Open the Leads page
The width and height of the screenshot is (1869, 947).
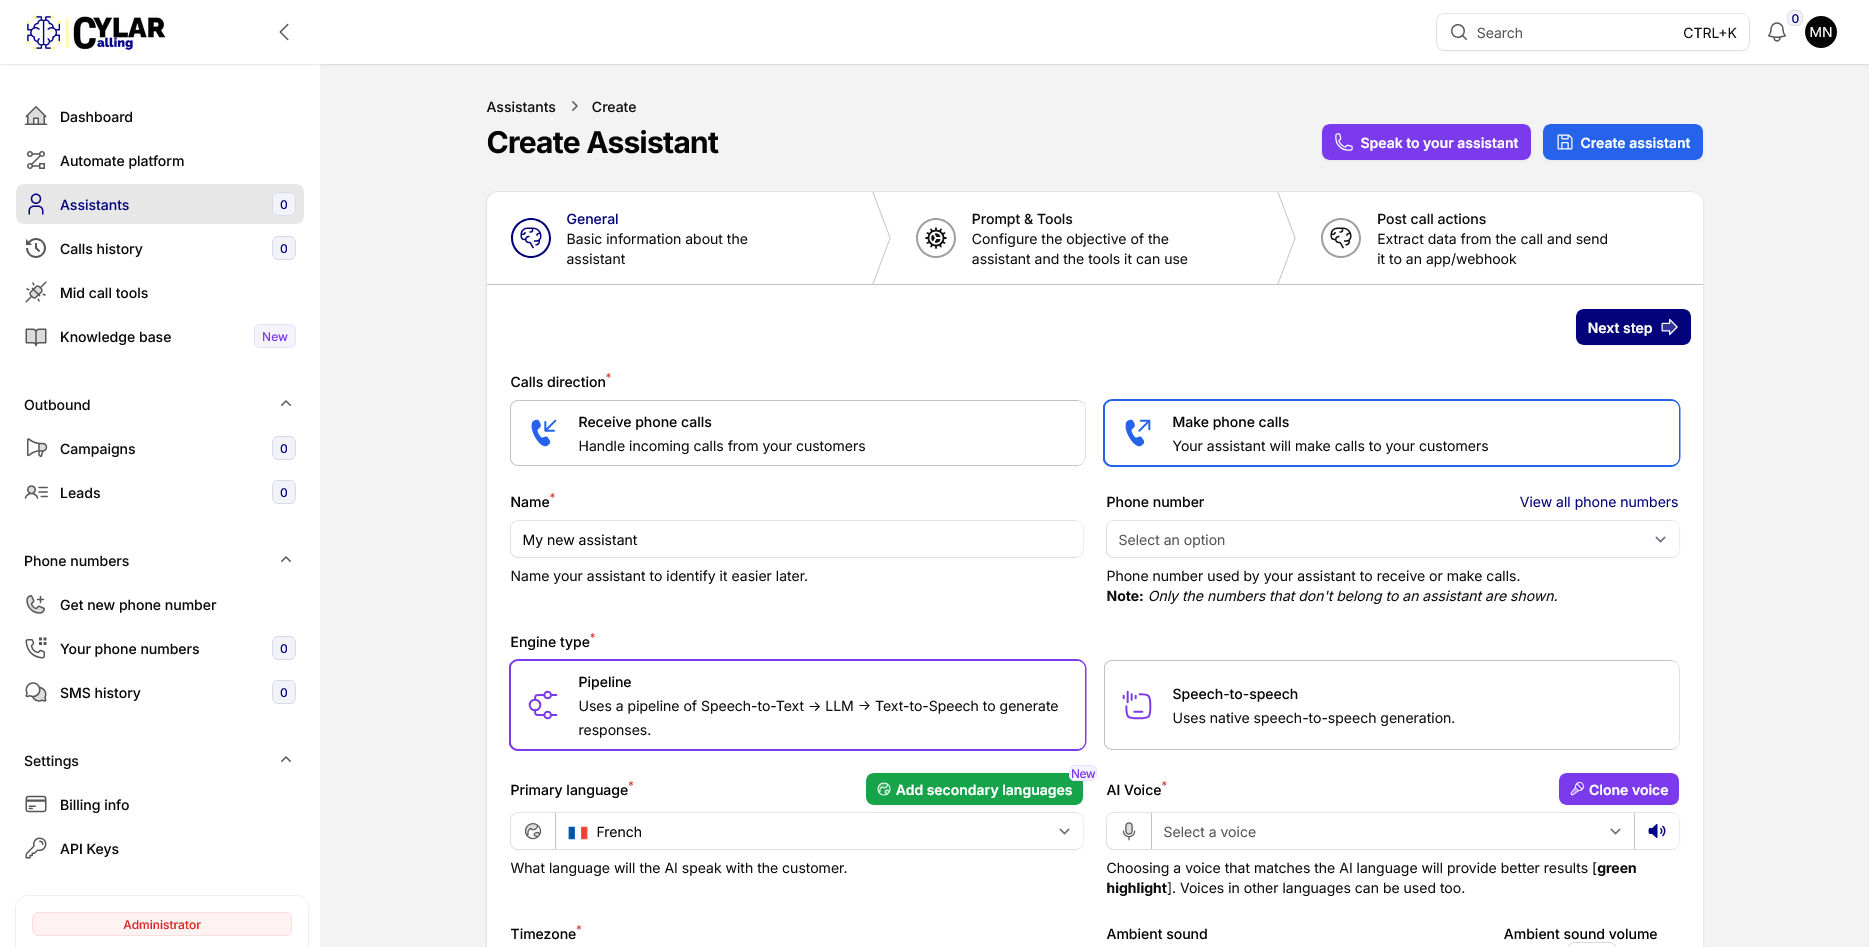pyautogui.click(x=160, y=492)
